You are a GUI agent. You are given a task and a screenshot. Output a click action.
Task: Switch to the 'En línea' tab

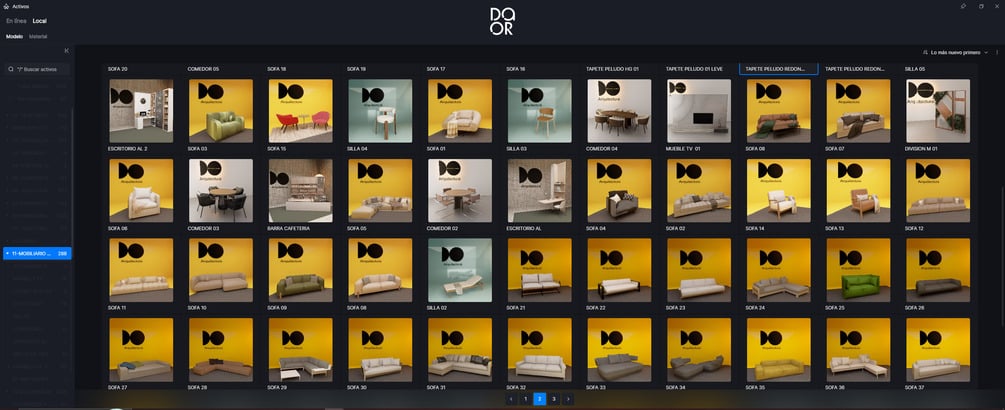(x=16, y=21)
